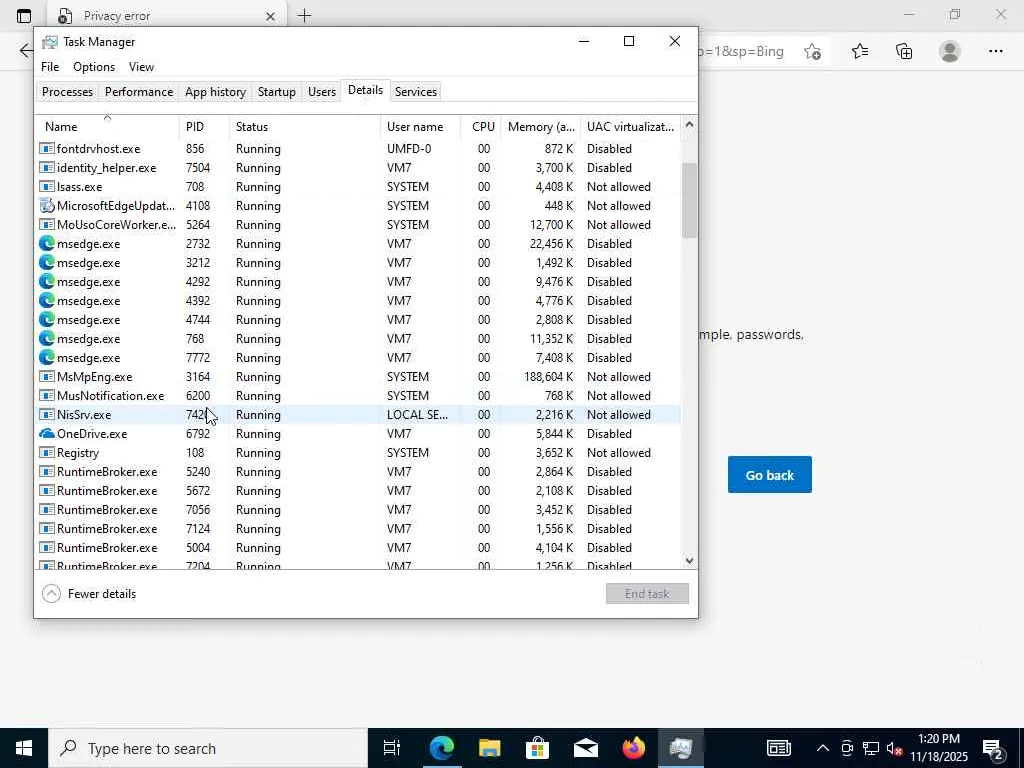Open Microsoft Edge from the taskbar
The width and height of the screenshot is (1024, 768).
point(441,748)
